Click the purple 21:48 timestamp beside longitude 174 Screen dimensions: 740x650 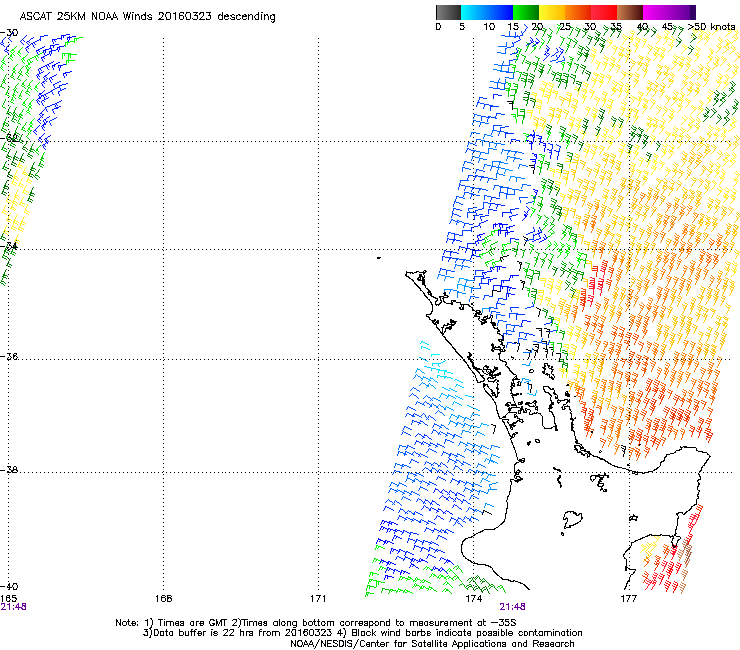(513, 607)
